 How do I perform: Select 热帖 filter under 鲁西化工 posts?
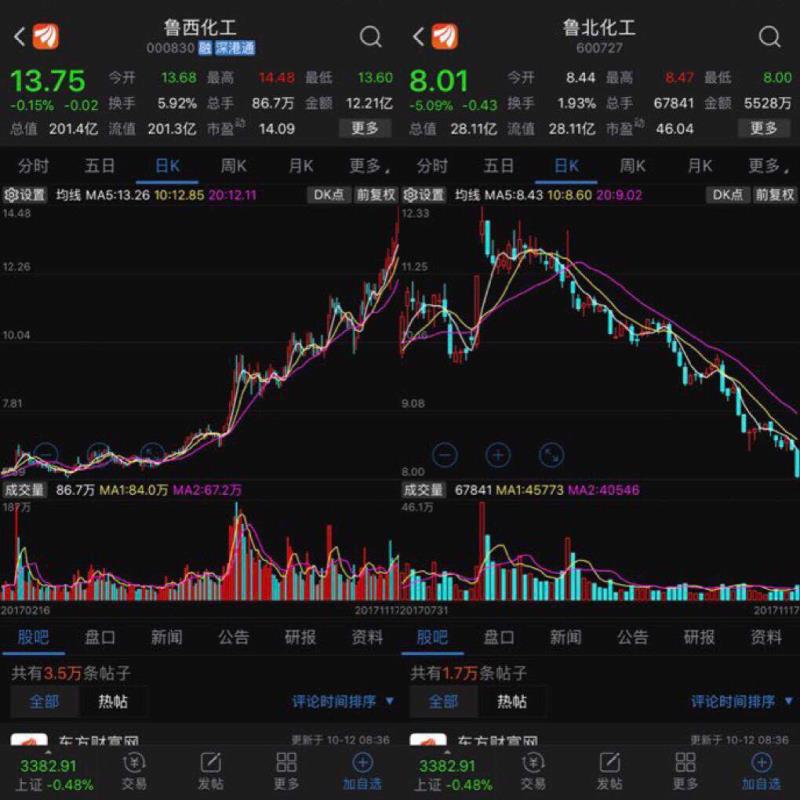tap(113, 701)
